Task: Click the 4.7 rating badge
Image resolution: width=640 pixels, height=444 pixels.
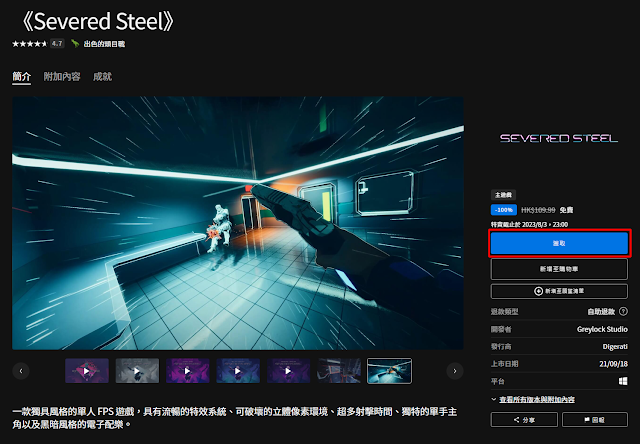Action: [x=57, y=43]
